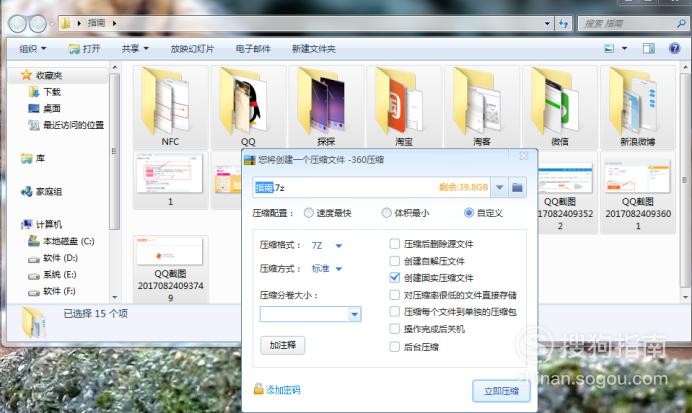Open the 淘宝 folder
Screen dimensions: 692x413
pos(404,107)
